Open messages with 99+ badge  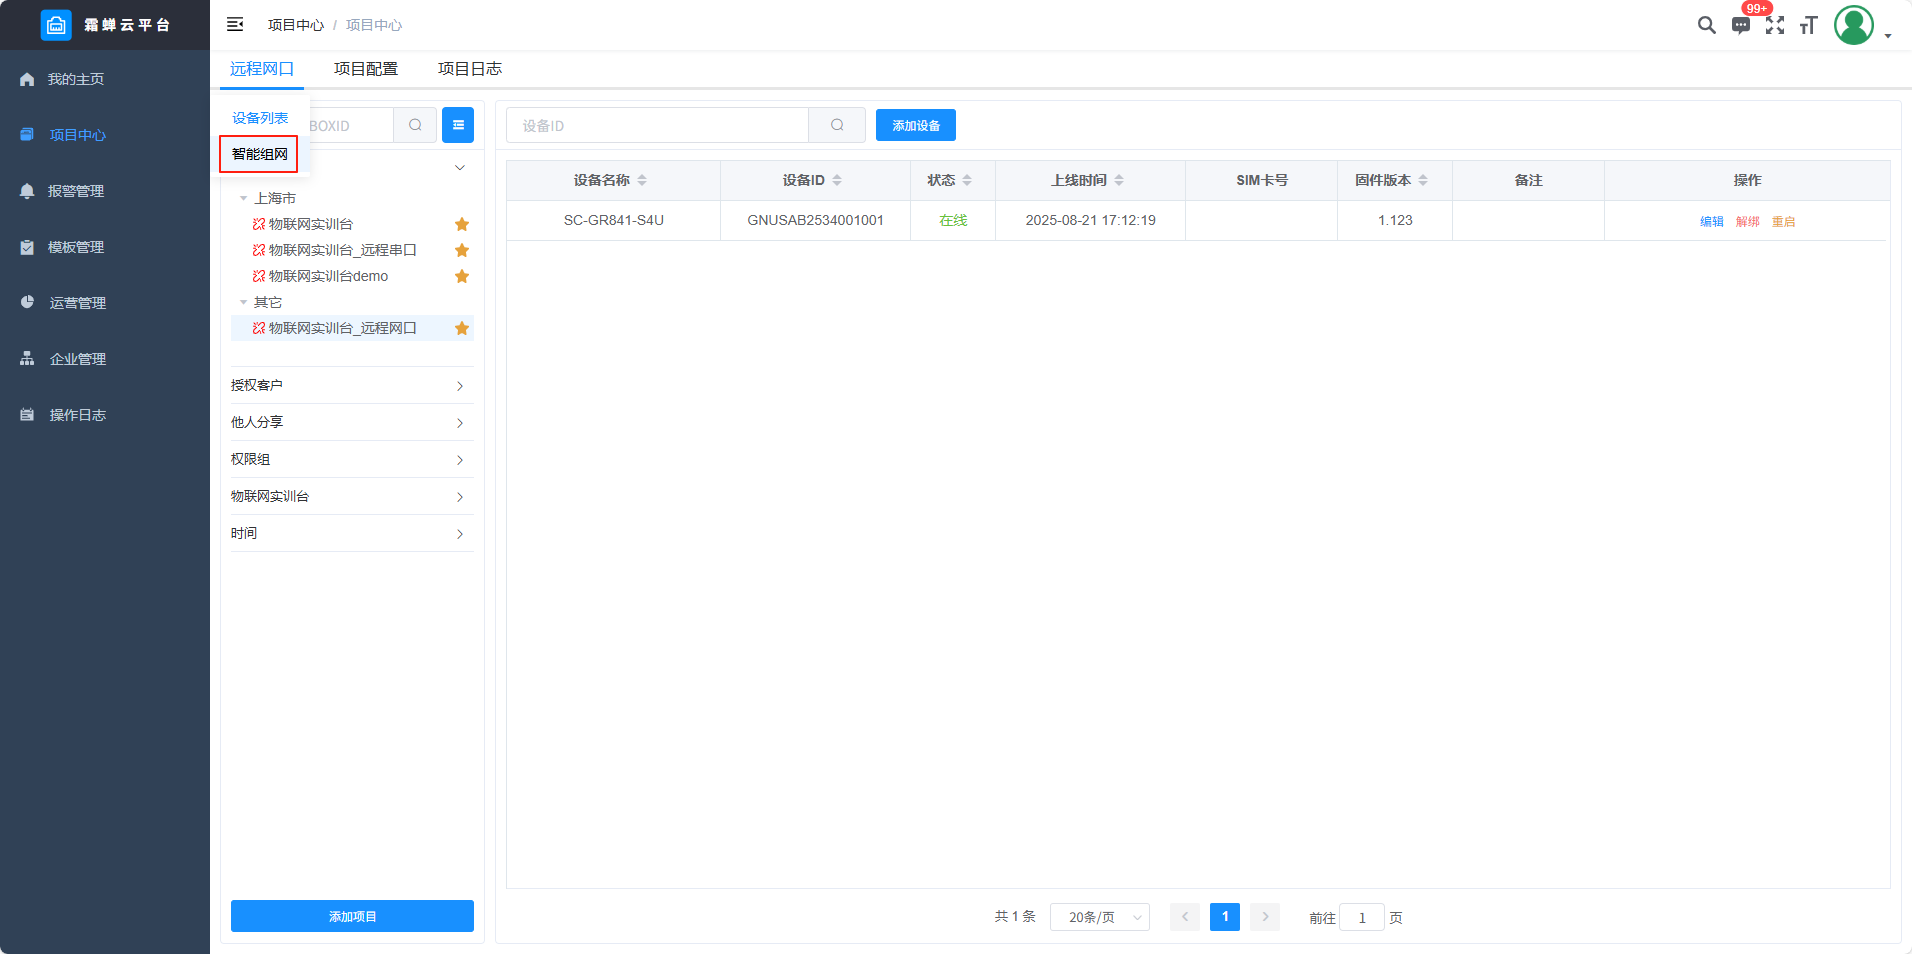coord(1741,25)
